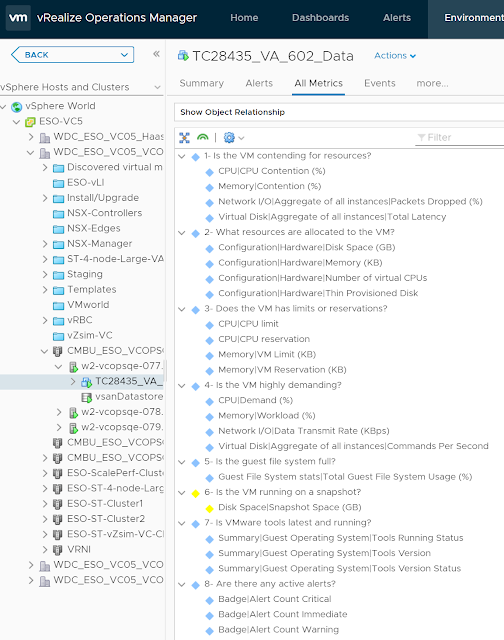Click the yellow diamond beside Snapshot Space metric

click(x=209, y=508)
